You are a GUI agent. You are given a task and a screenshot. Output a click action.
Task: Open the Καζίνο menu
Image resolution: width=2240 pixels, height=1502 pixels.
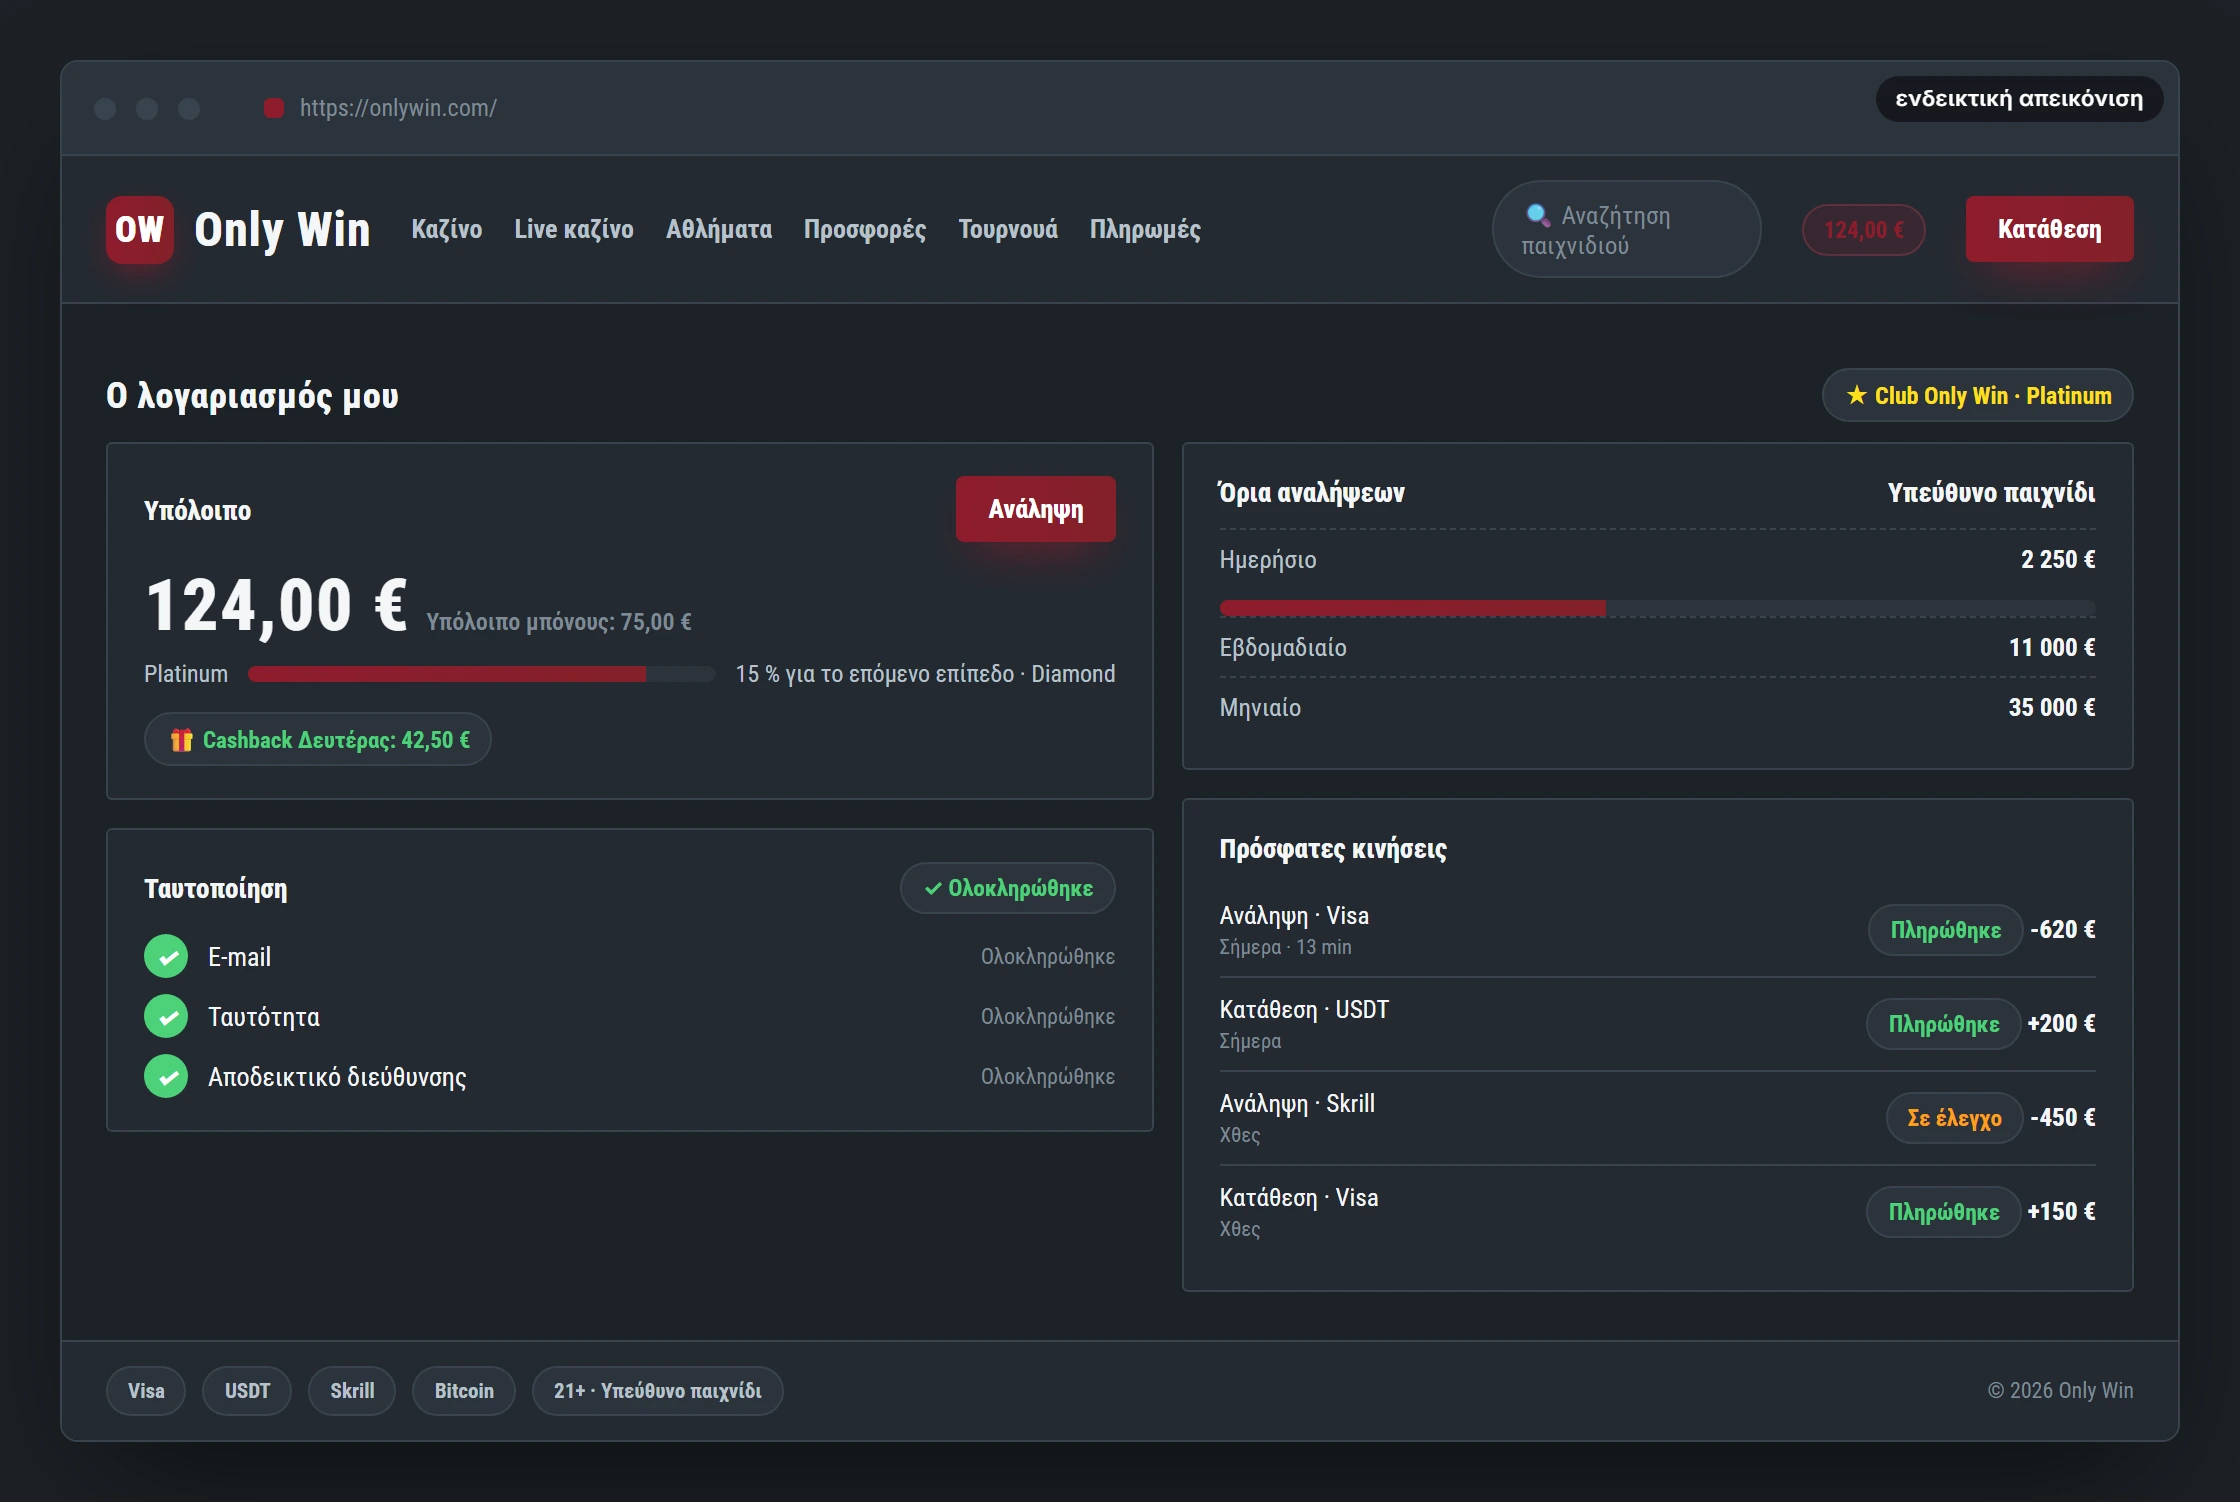click(447, 230)
